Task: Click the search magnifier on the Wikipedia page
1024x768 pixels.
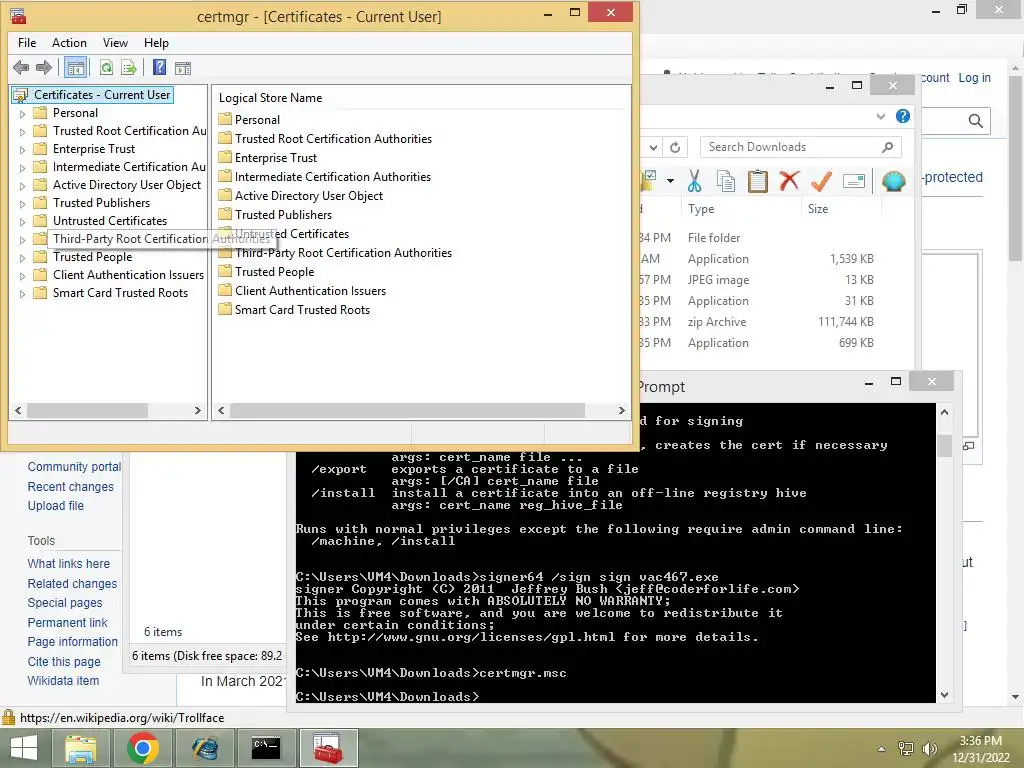Action: [x=976, y=121]
